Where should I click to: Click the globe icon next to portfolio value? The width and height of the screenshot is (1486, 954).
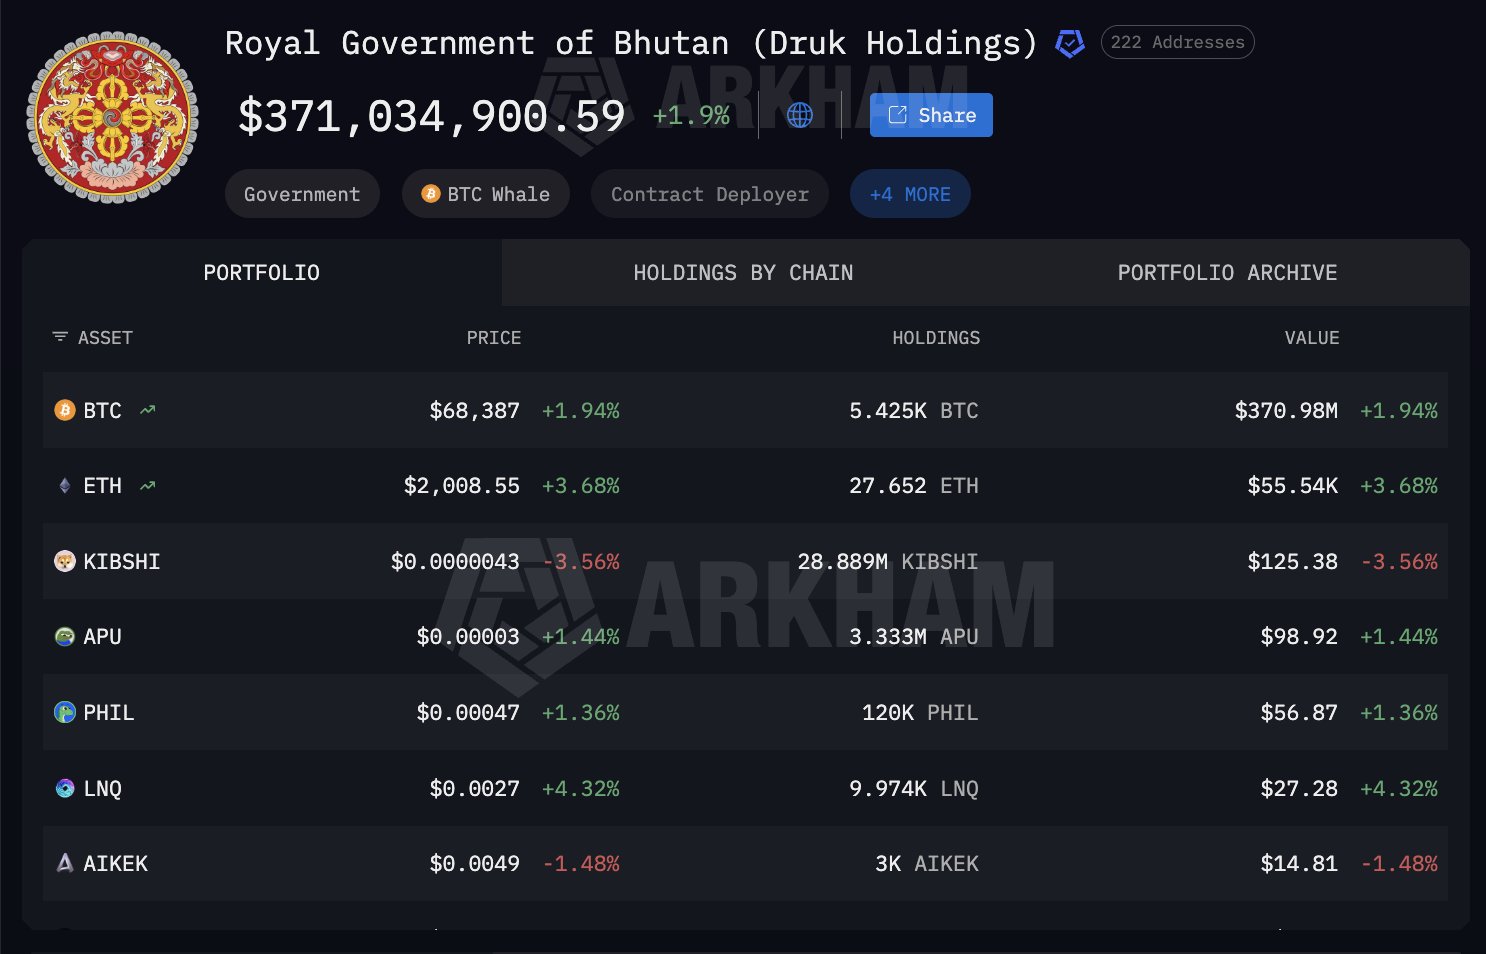(799, 115)
